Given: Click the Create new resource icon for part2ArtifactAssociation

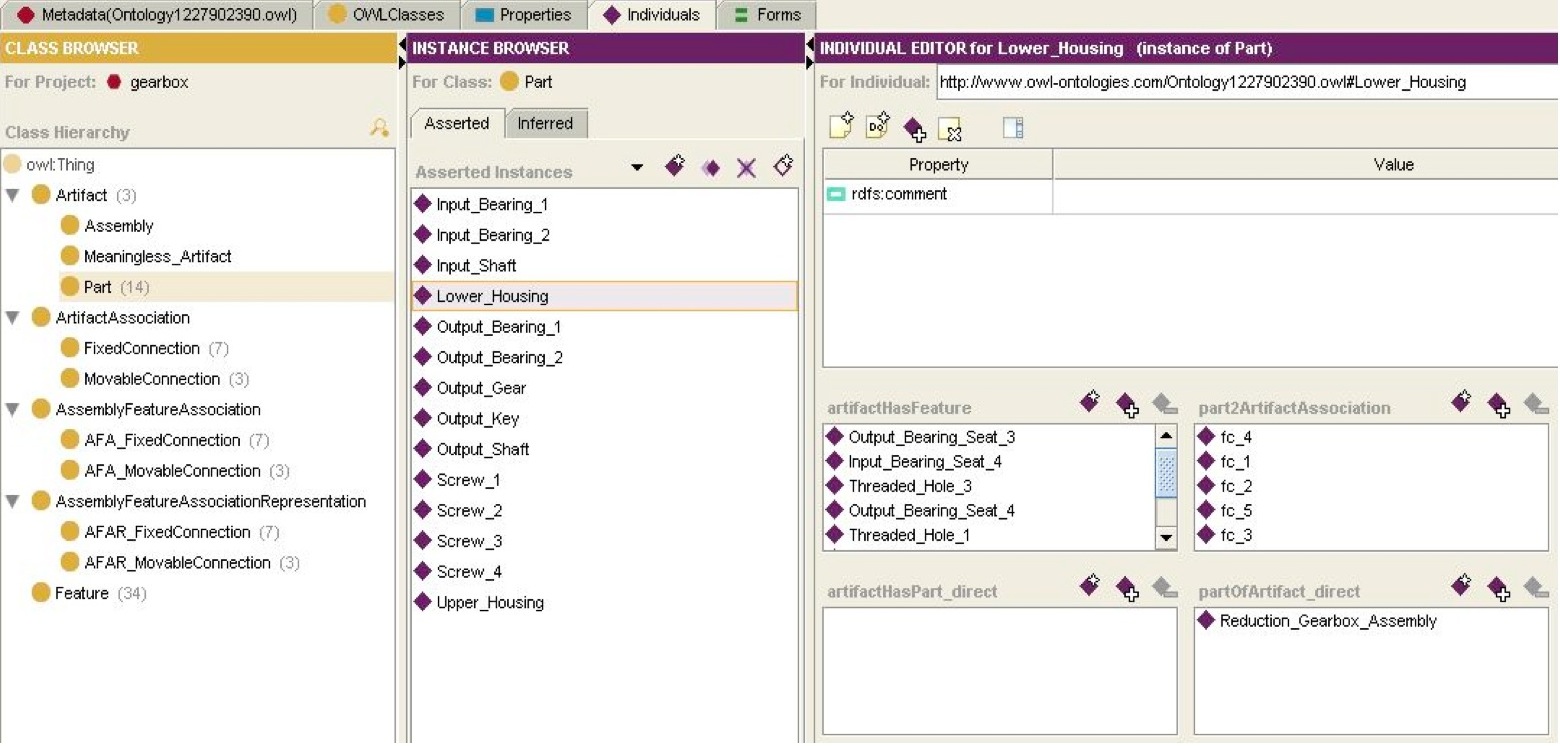Looking at the screenshot, I should point(1461,402).
